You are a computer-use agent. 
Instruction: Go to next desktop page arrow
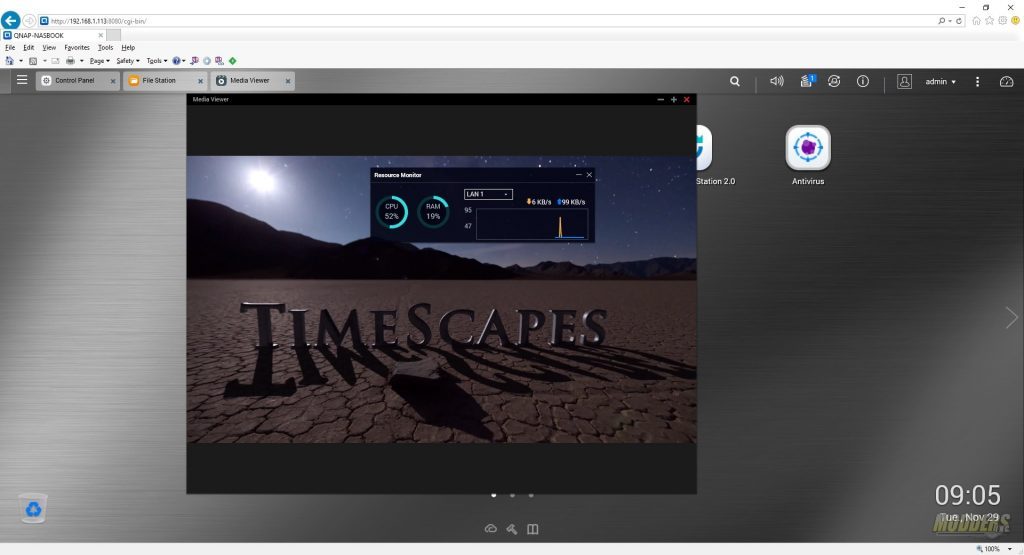[x=1011, y=318]
